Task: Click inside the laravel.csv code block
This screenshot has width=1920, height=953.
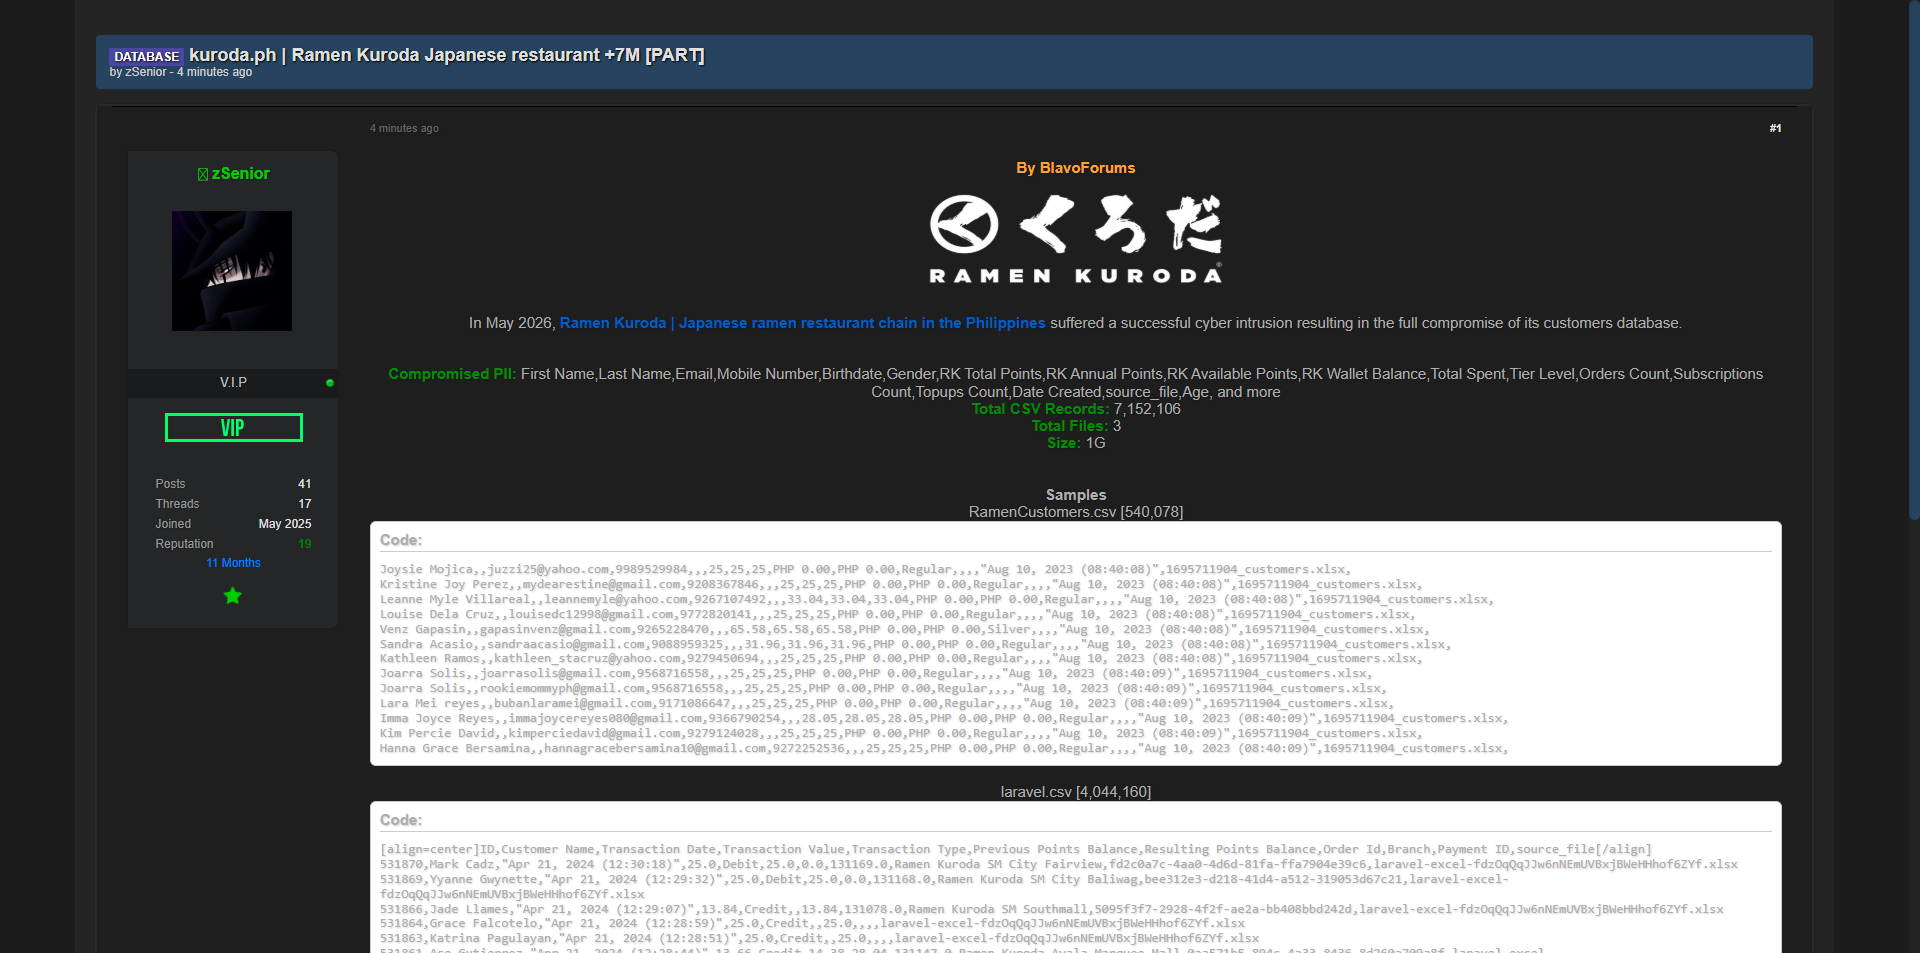Action: 1076,878
